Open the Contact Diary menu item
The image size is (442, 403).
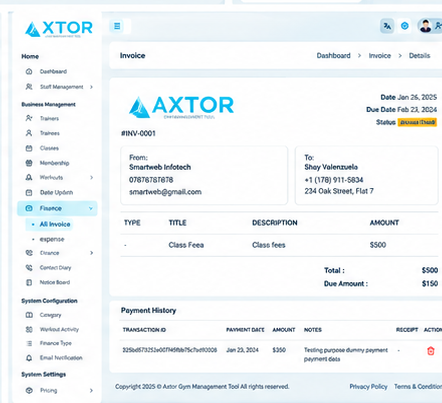55,267
